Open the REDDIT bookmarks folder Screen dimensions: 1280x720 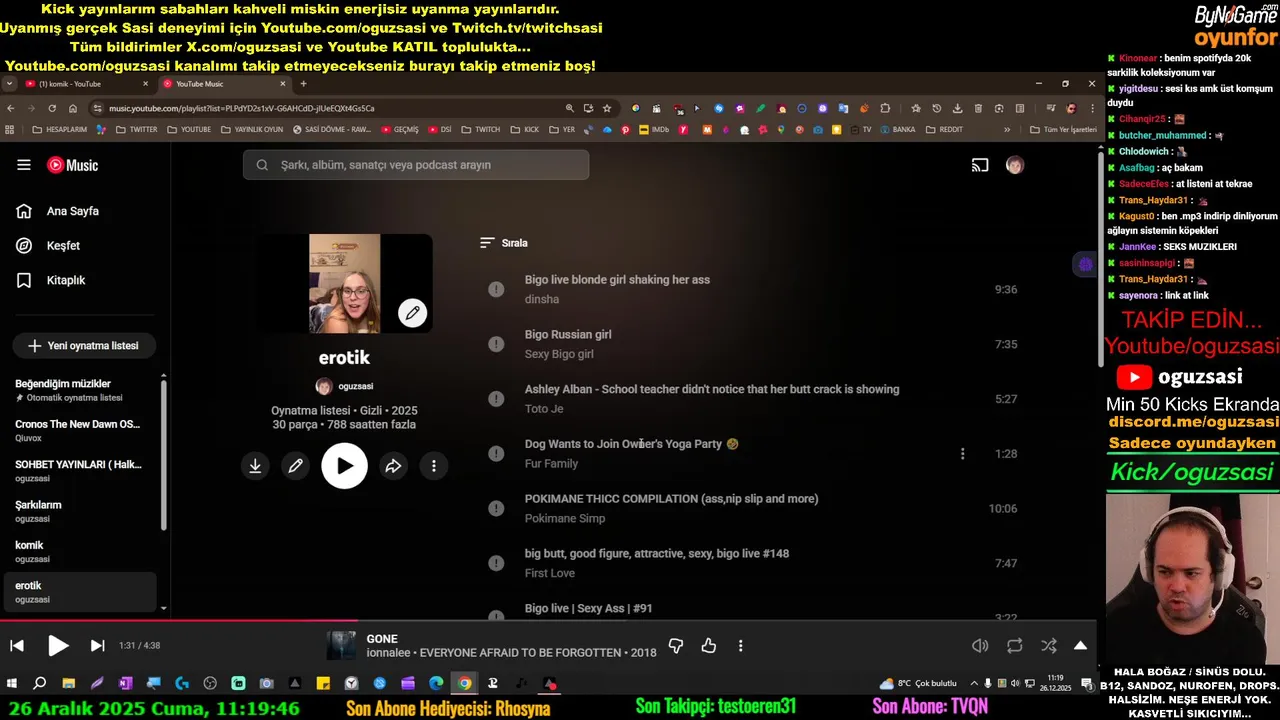point(945,129)
